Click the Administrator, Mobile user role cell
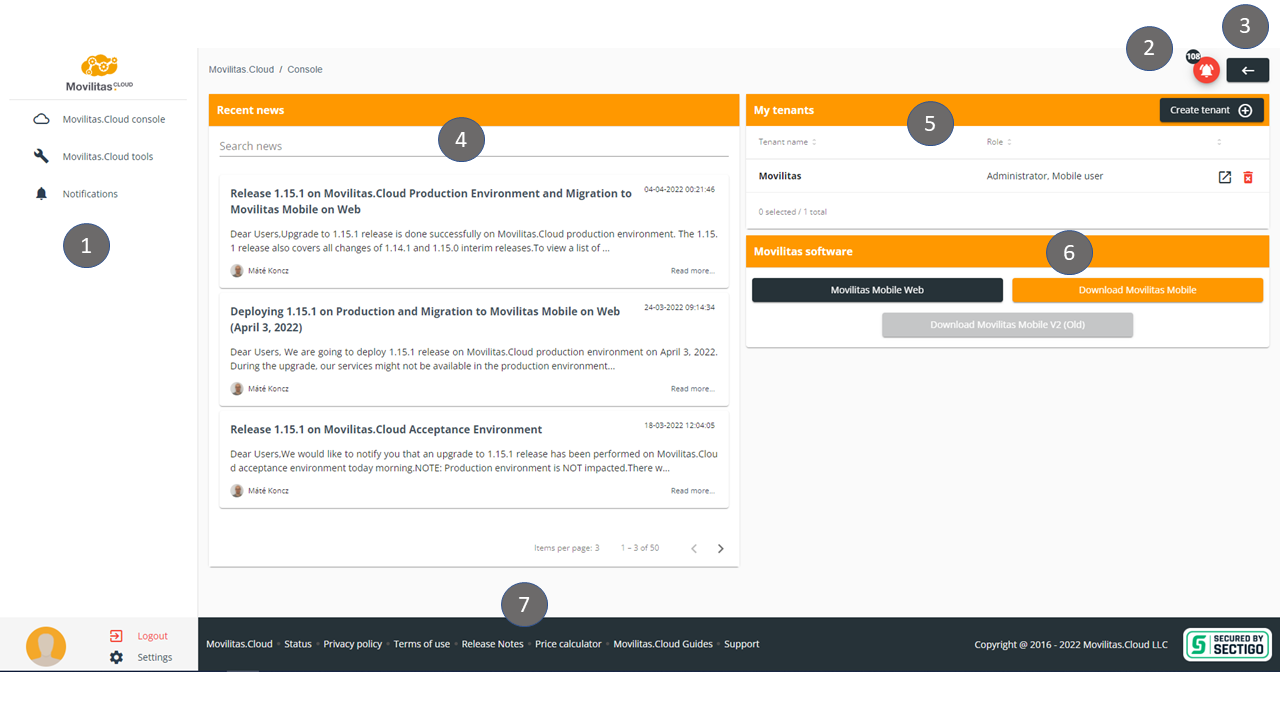The height and width of the screenshot is (720, 1280). point(1045,176)
